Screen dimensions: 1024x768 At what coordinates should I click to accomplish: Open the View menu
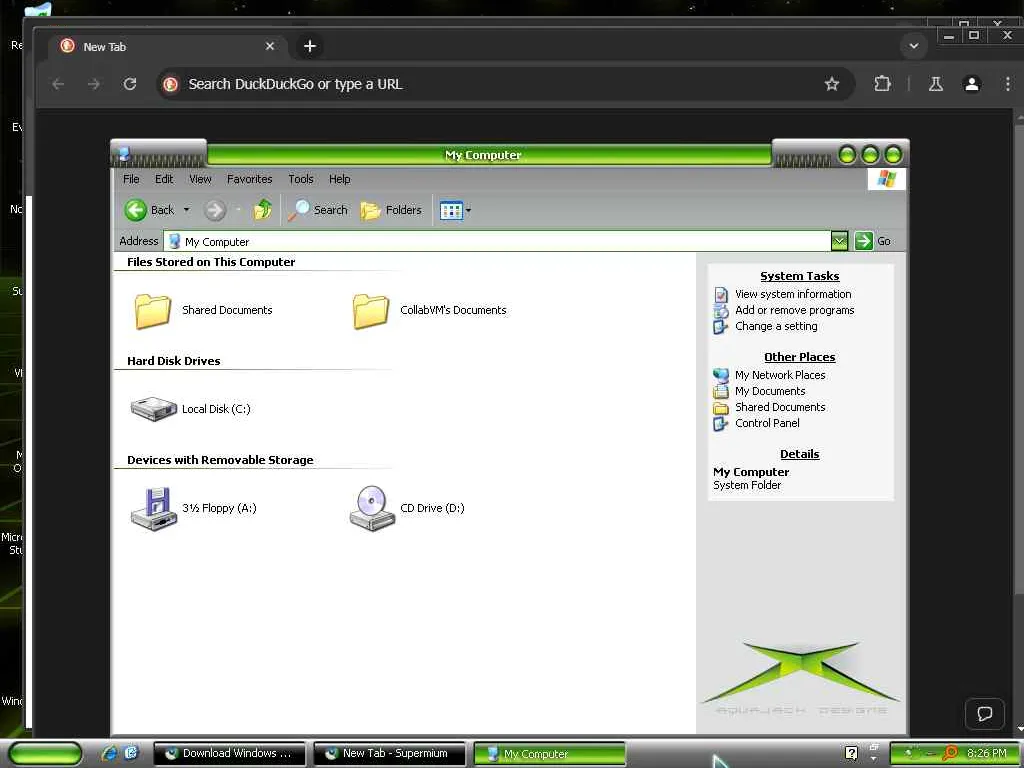[x=200, y=179]
